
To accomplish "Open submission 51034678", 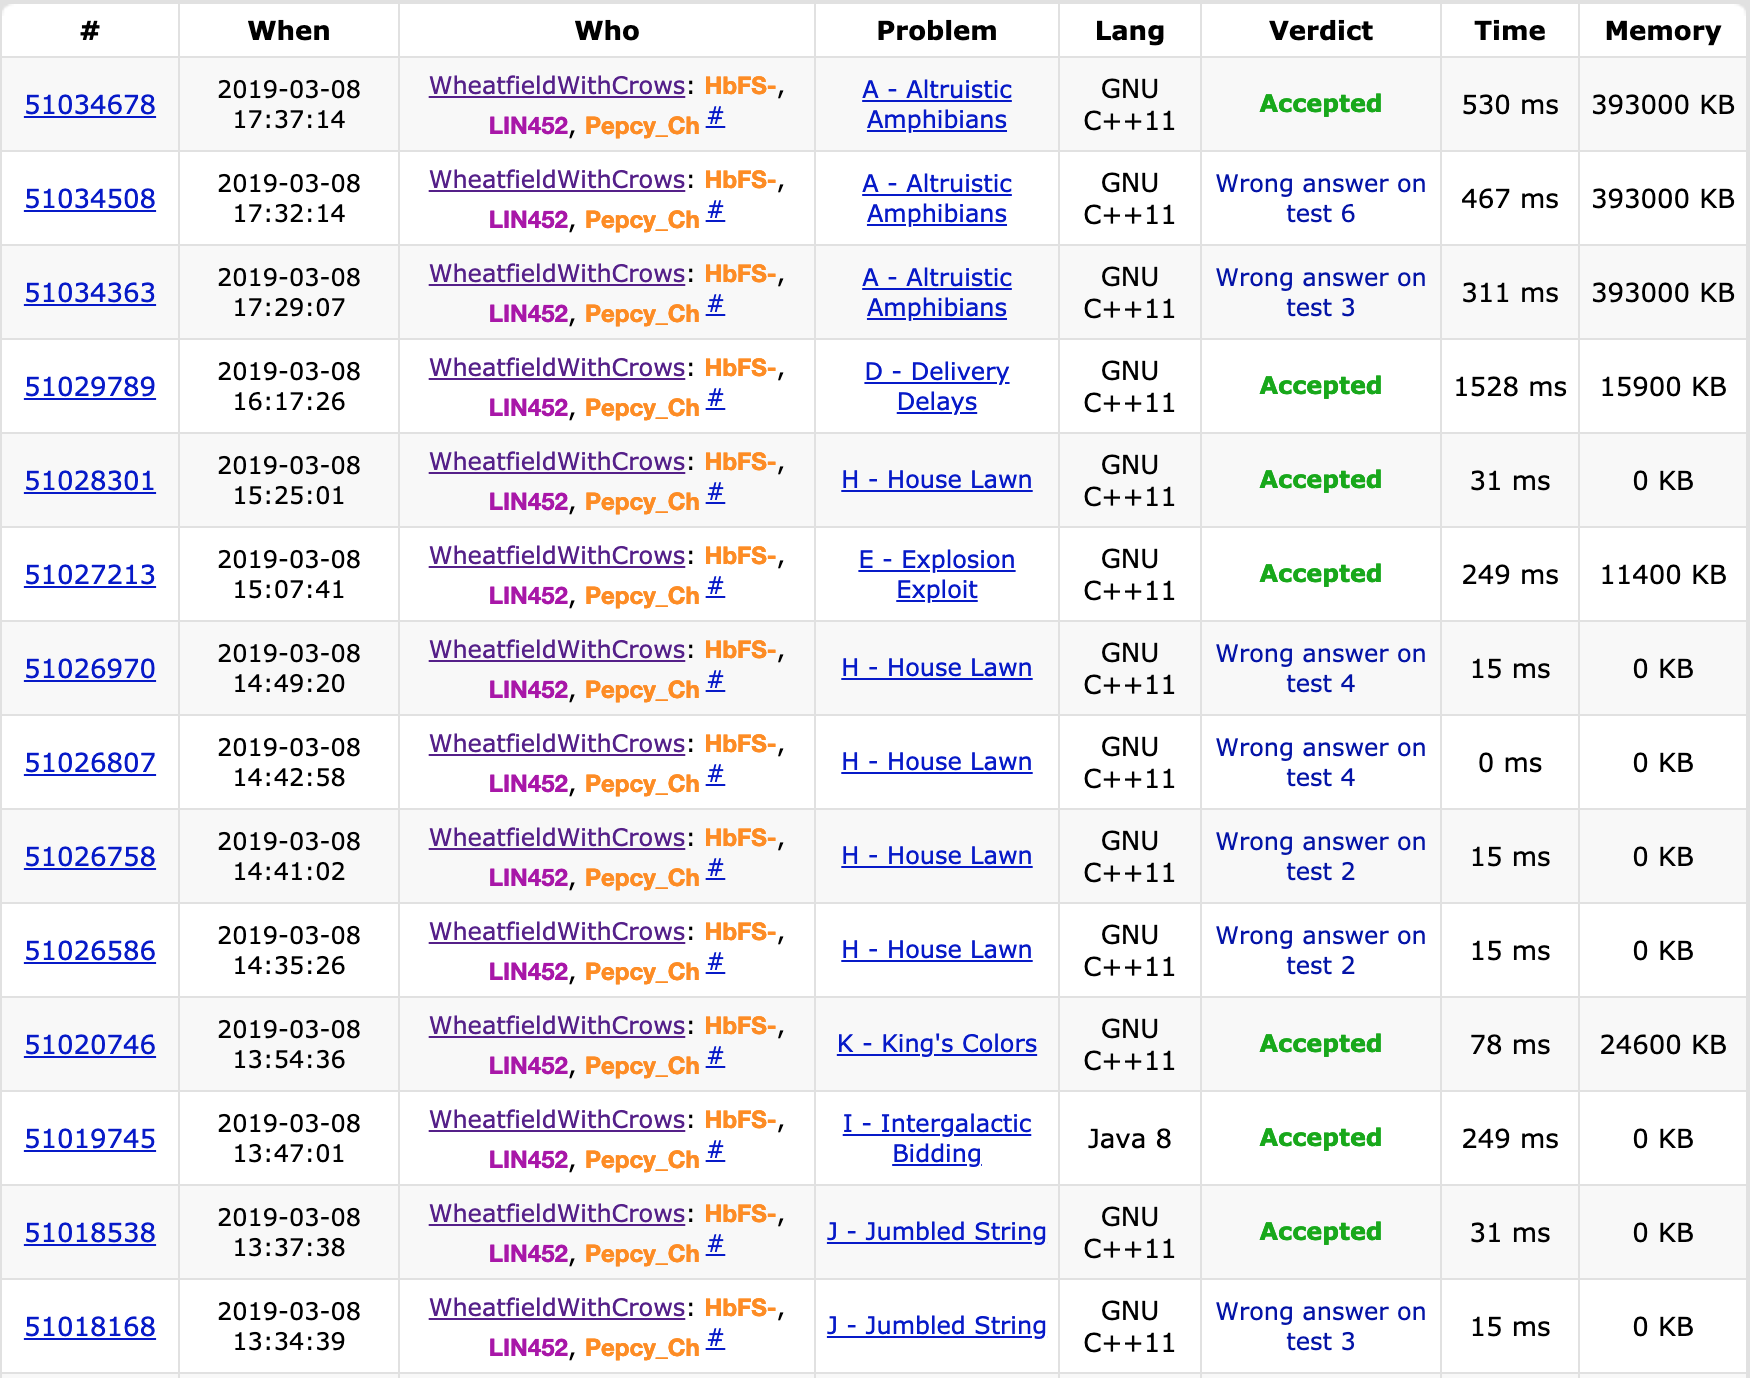I will coord(90,105).
